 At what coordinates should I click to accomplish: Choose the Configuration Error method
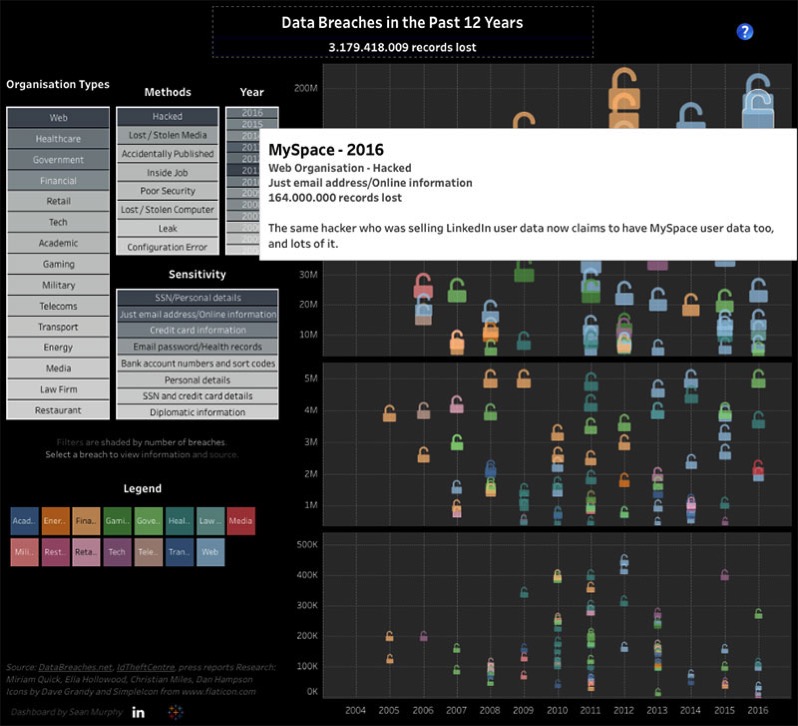tap(167, 247)
